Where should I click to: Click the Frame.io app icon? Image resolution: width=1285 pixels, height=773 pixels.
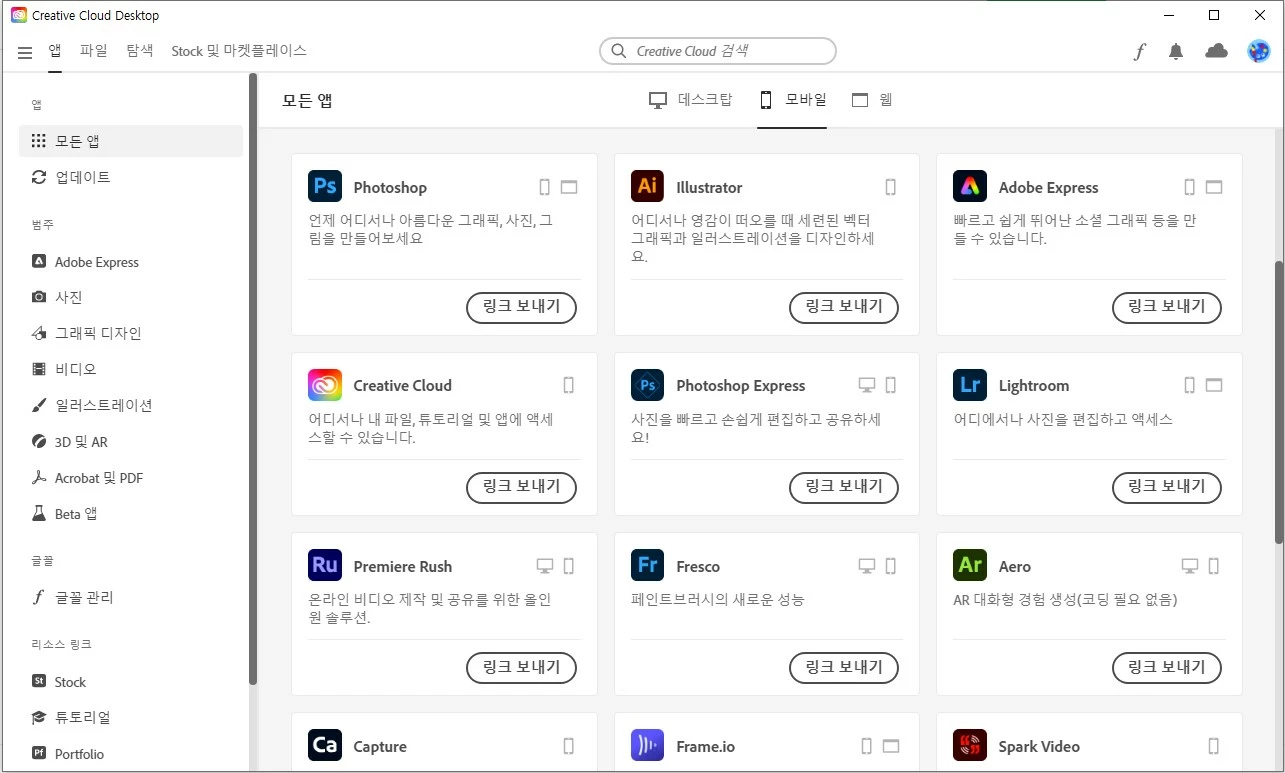click(x=648, y=745)
